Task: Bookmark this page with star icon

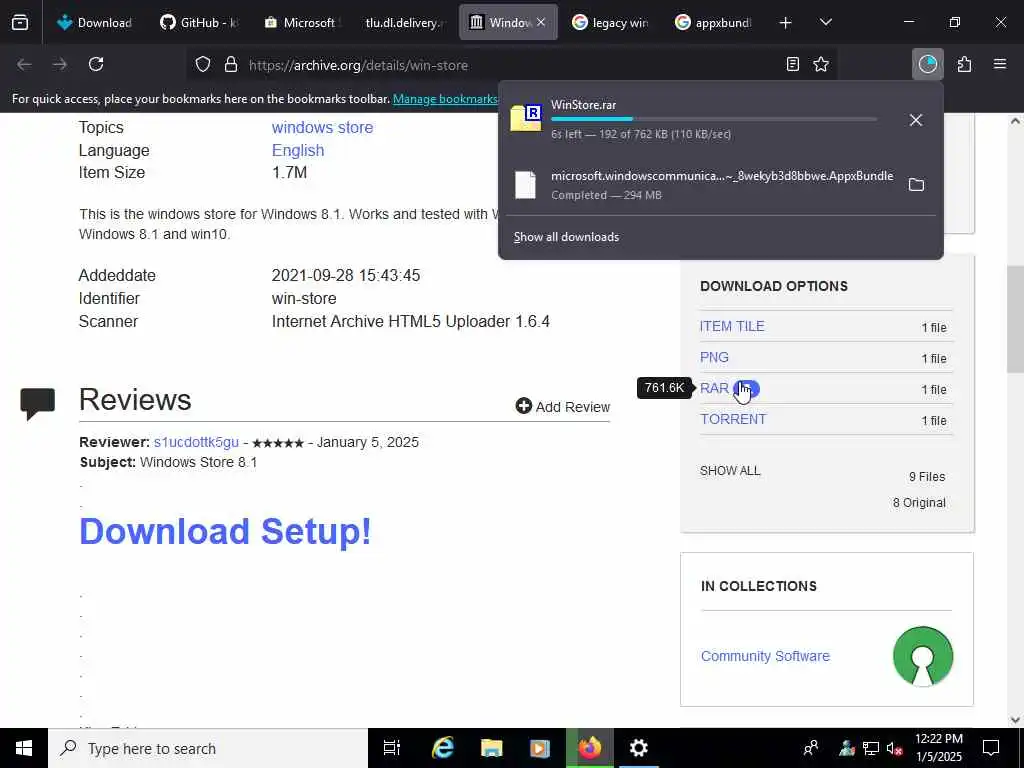Action: coord(821,65)
